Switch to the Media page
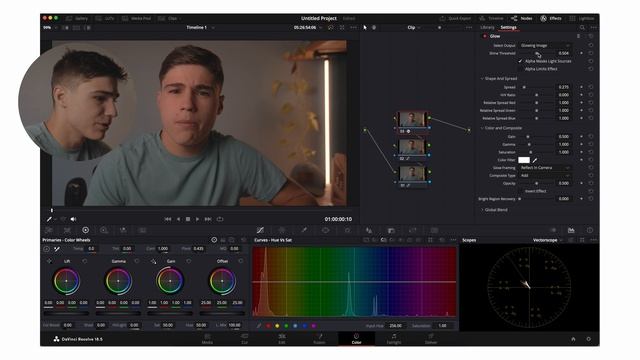 [x=207, y=338]
